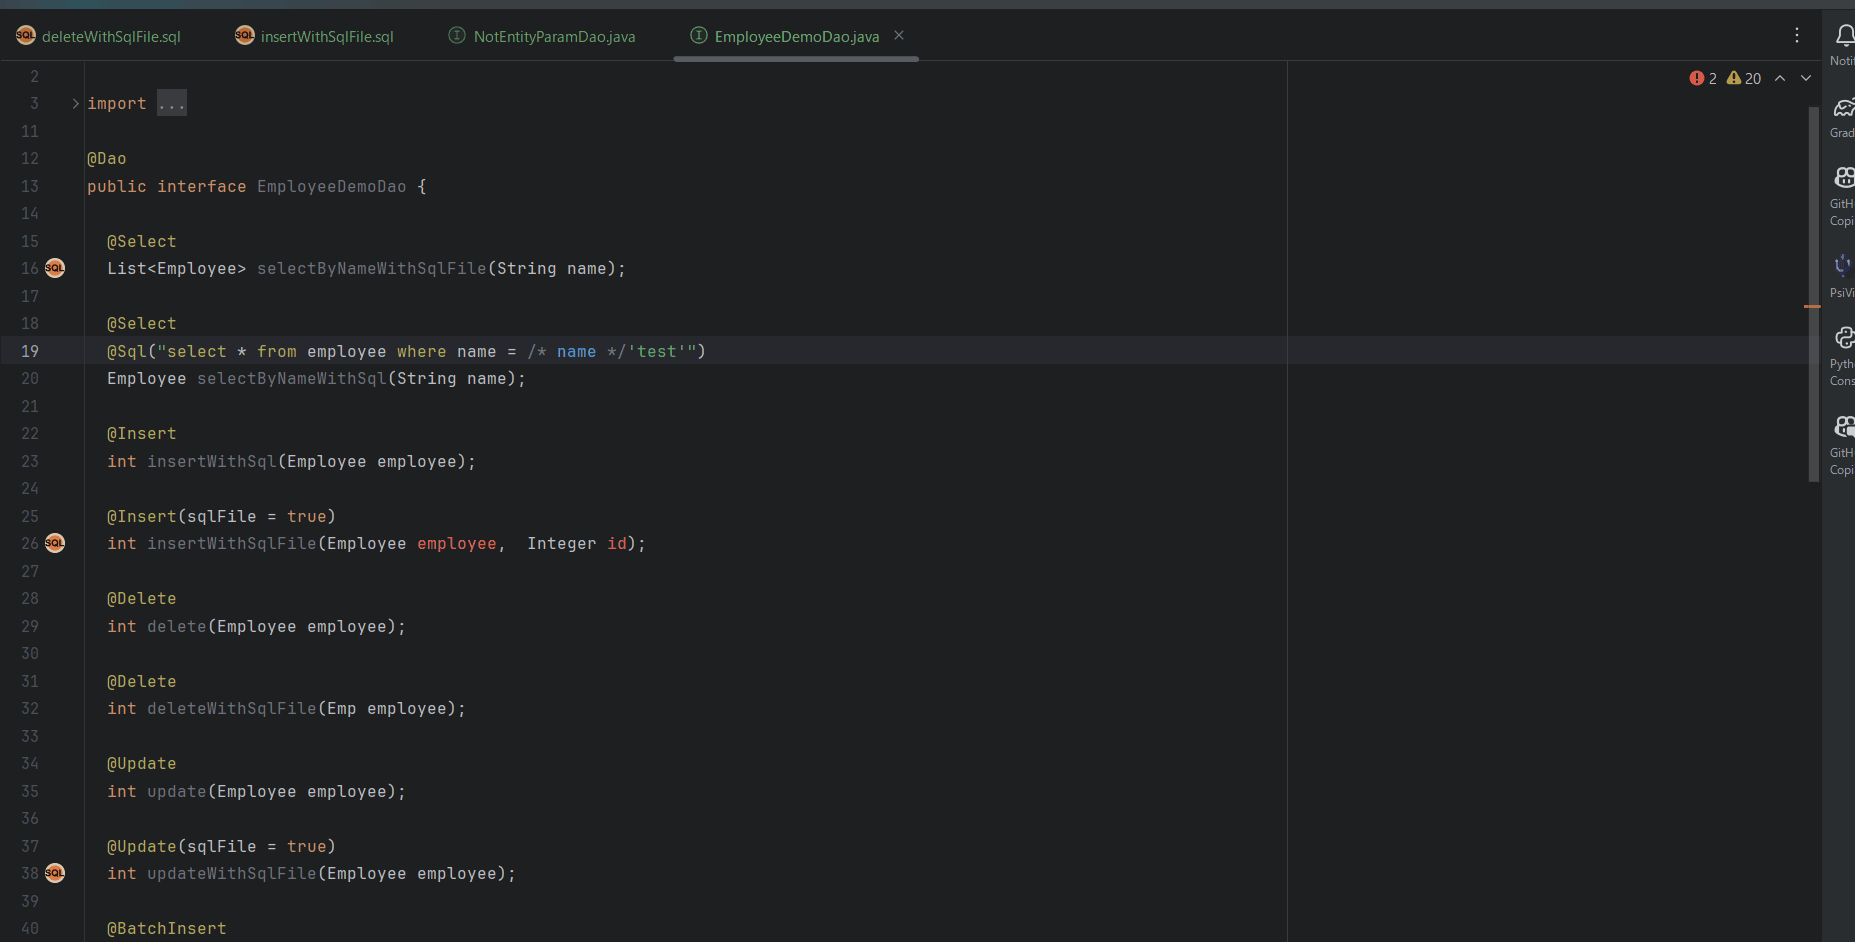Click red id parameter on line 26
This screenshot has width=1855, height=942.
pos(617,543)
